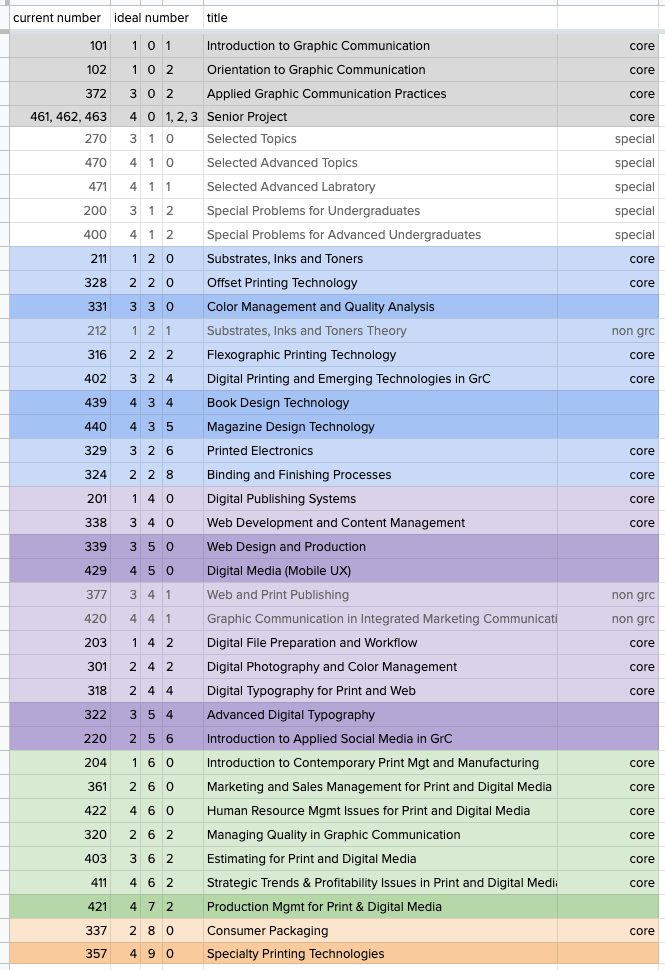Viewport: 665px width, 970px height.
Task: Select the 'ideal number' column header
Action: point(157,18)
